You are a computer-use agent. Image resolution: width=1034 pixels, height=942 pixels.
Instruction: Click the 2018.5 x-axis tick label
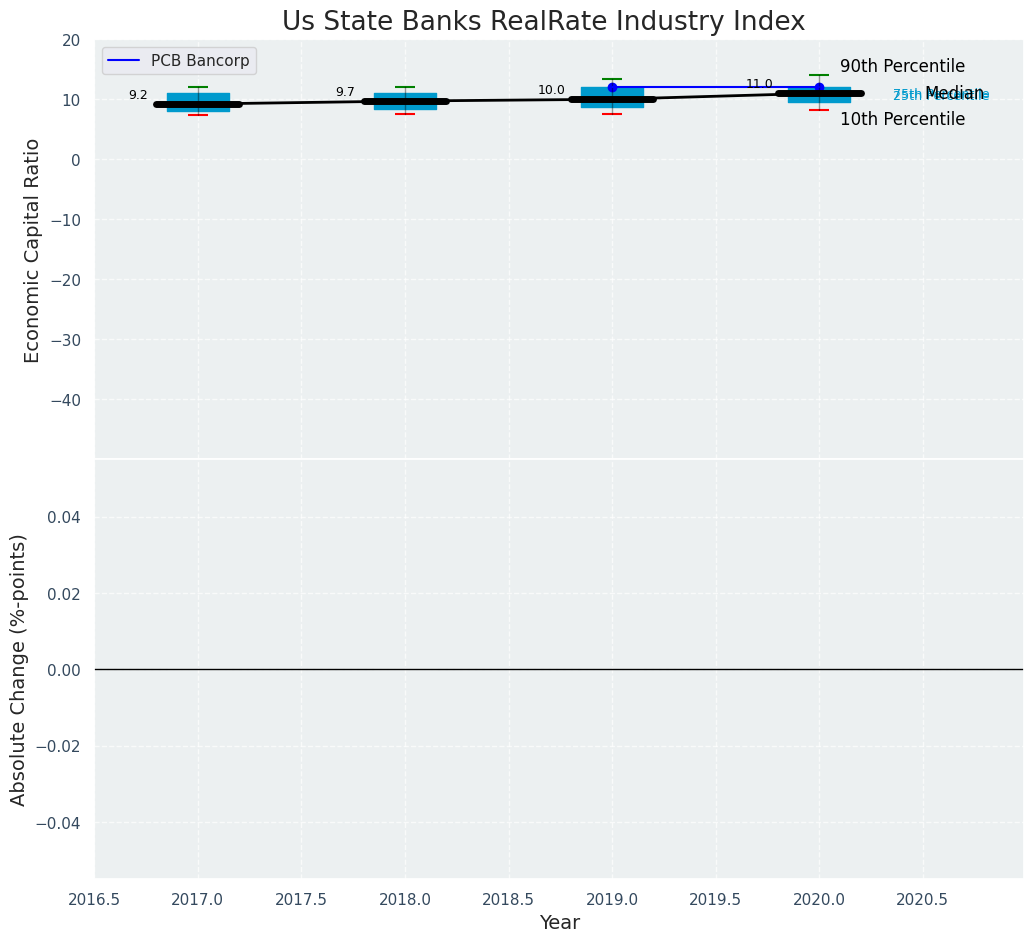tap(508, 900)
